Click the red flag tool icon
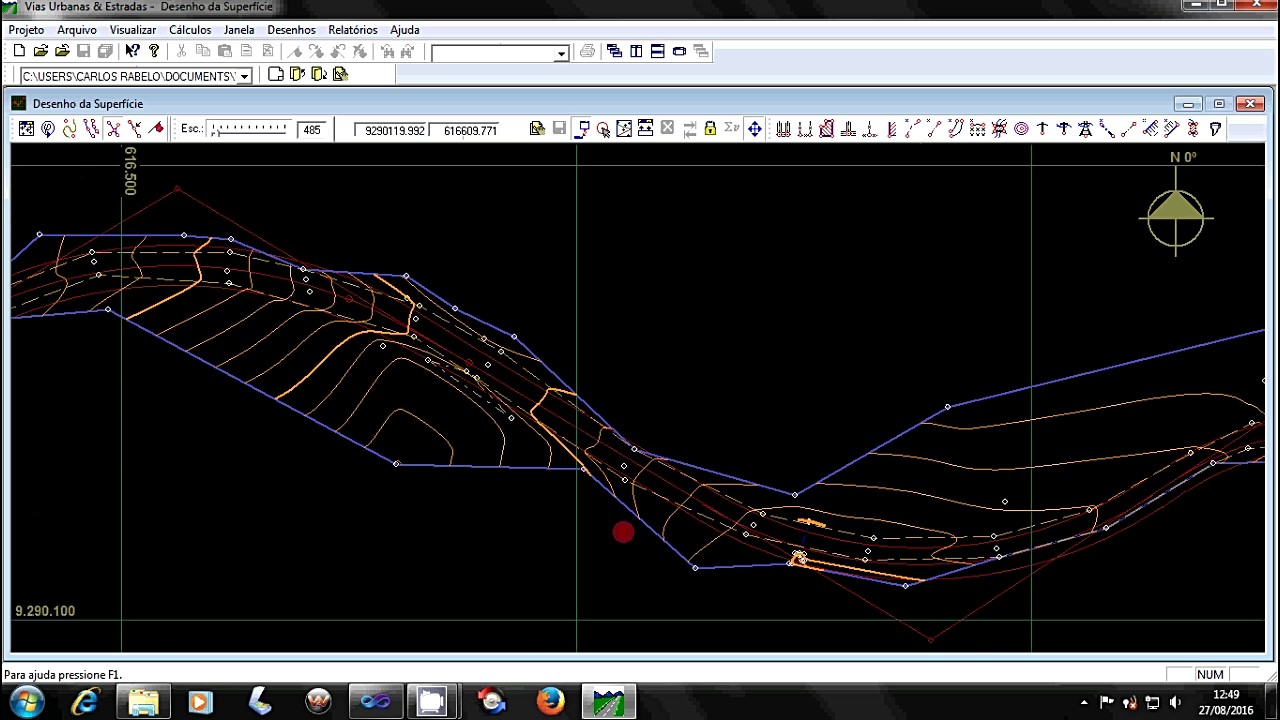This screenshot has width=1280, height=720. [x=156, y=129]
